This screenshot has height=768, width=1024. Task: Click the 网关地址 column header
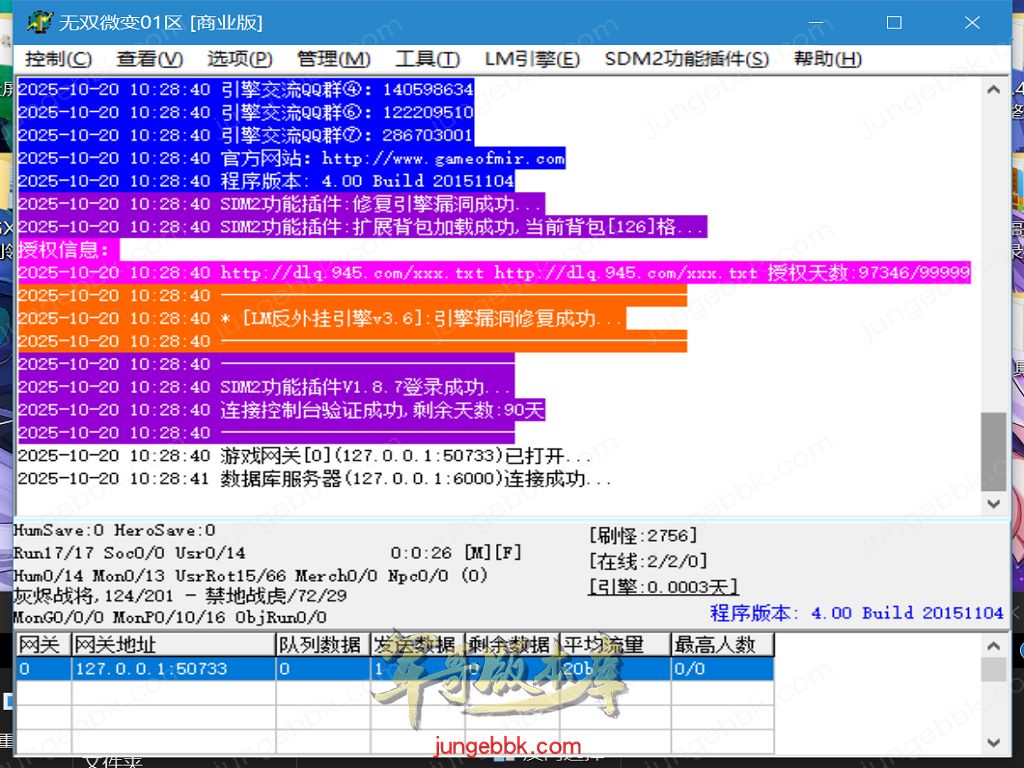coord(172,645)
